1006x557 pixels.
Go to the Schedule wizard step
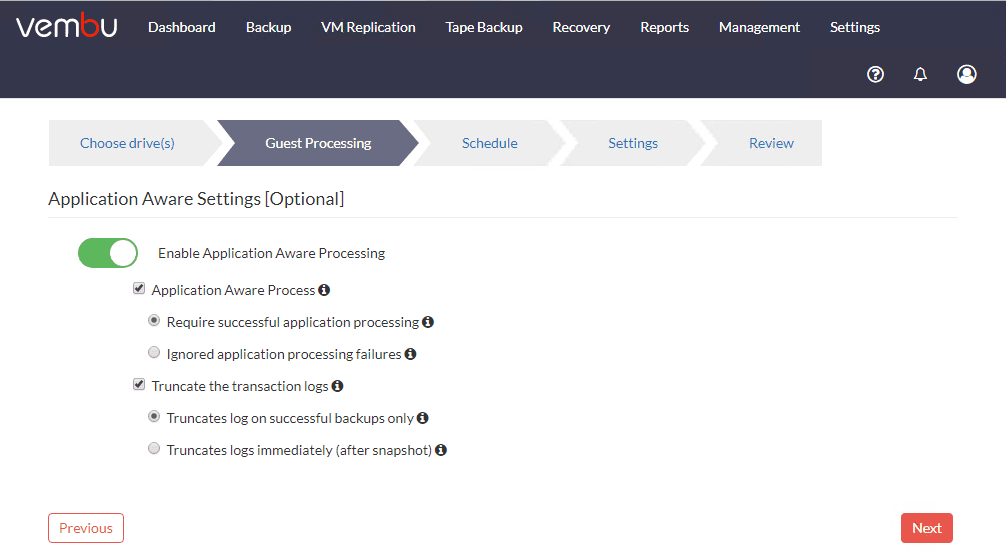click(x=489, y=143)
